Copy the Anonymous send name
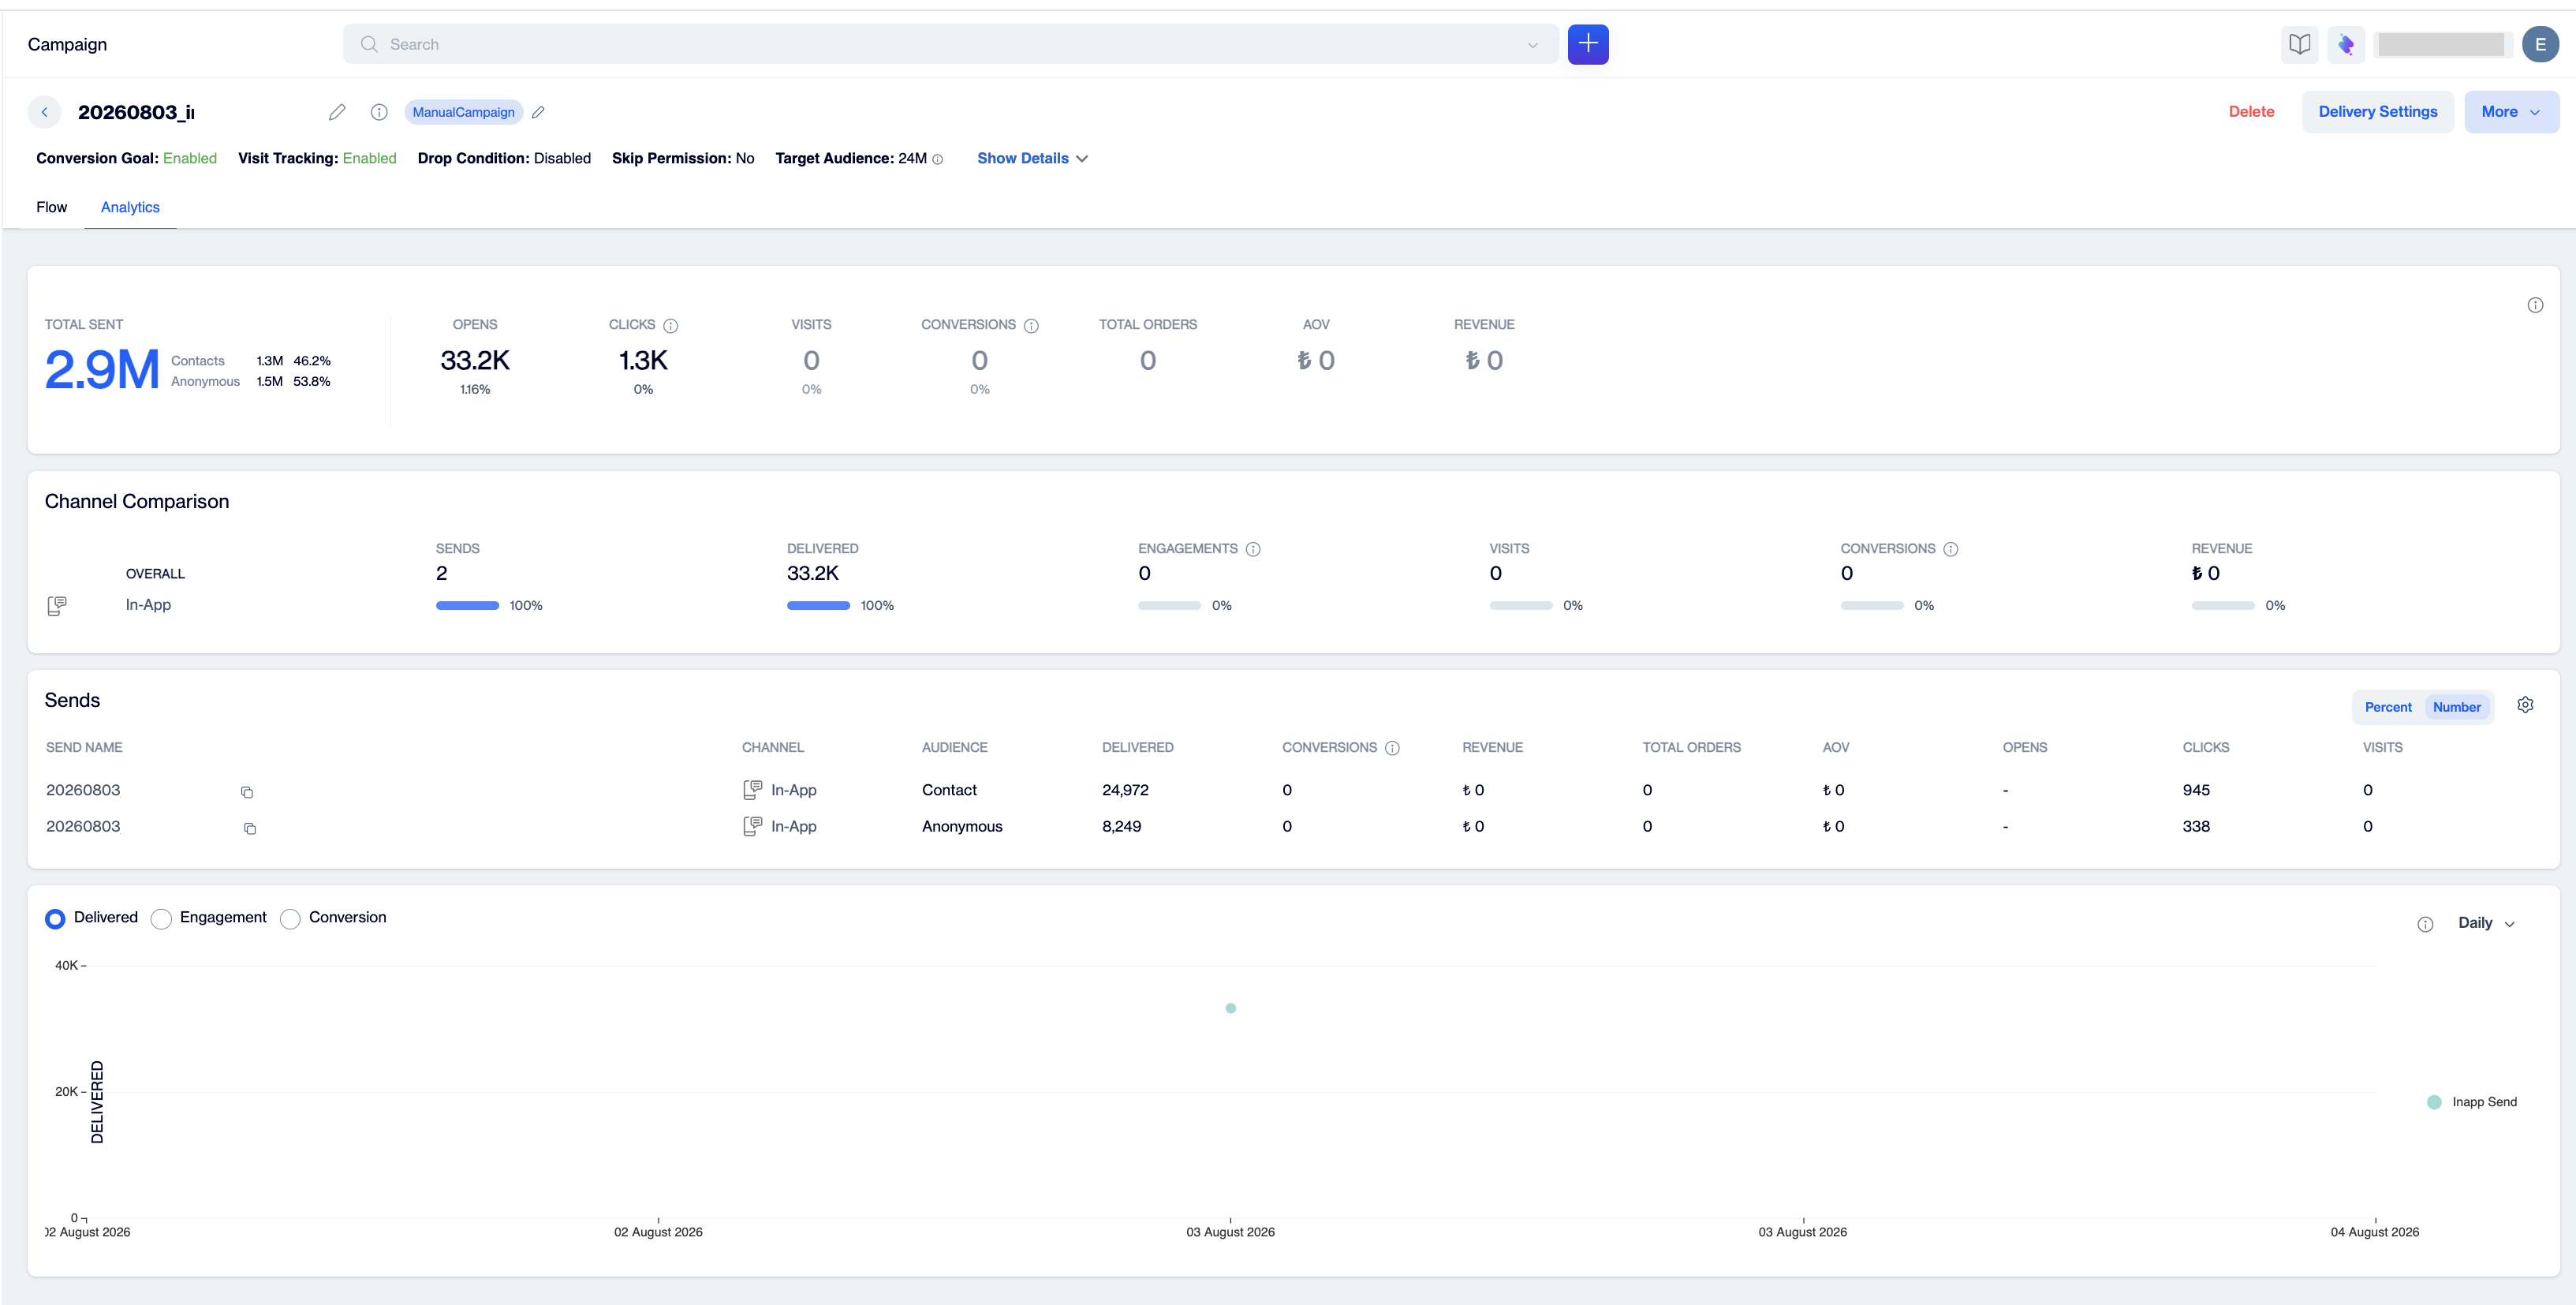Image resolution: width=2576 pixels, height=1305 pixels. click(x=250, y=828)
